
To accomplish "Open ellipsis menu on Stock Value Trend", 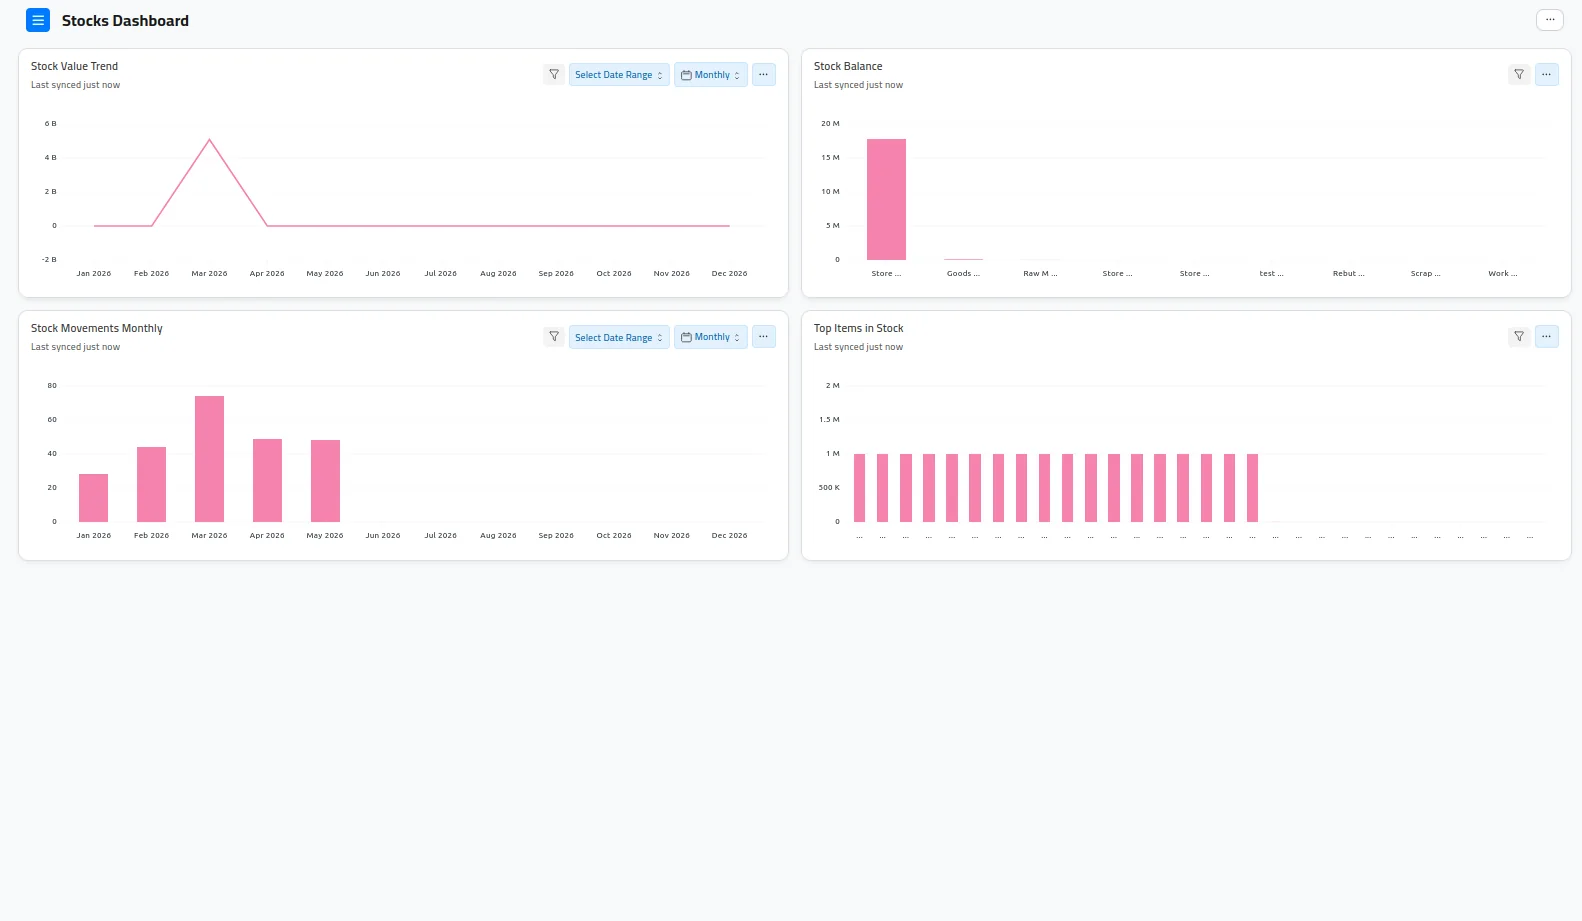I will pyautogui.click(x=763, y=75).
